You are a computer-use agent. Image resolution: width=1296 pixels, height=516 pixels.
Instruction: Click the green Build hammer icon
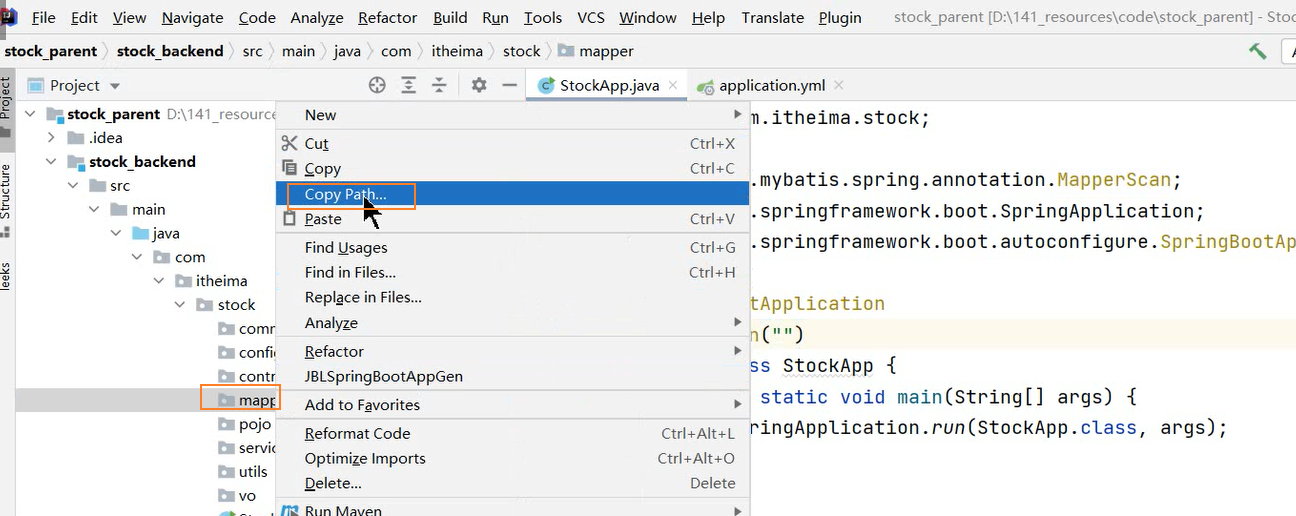(x=1258, y=51)
